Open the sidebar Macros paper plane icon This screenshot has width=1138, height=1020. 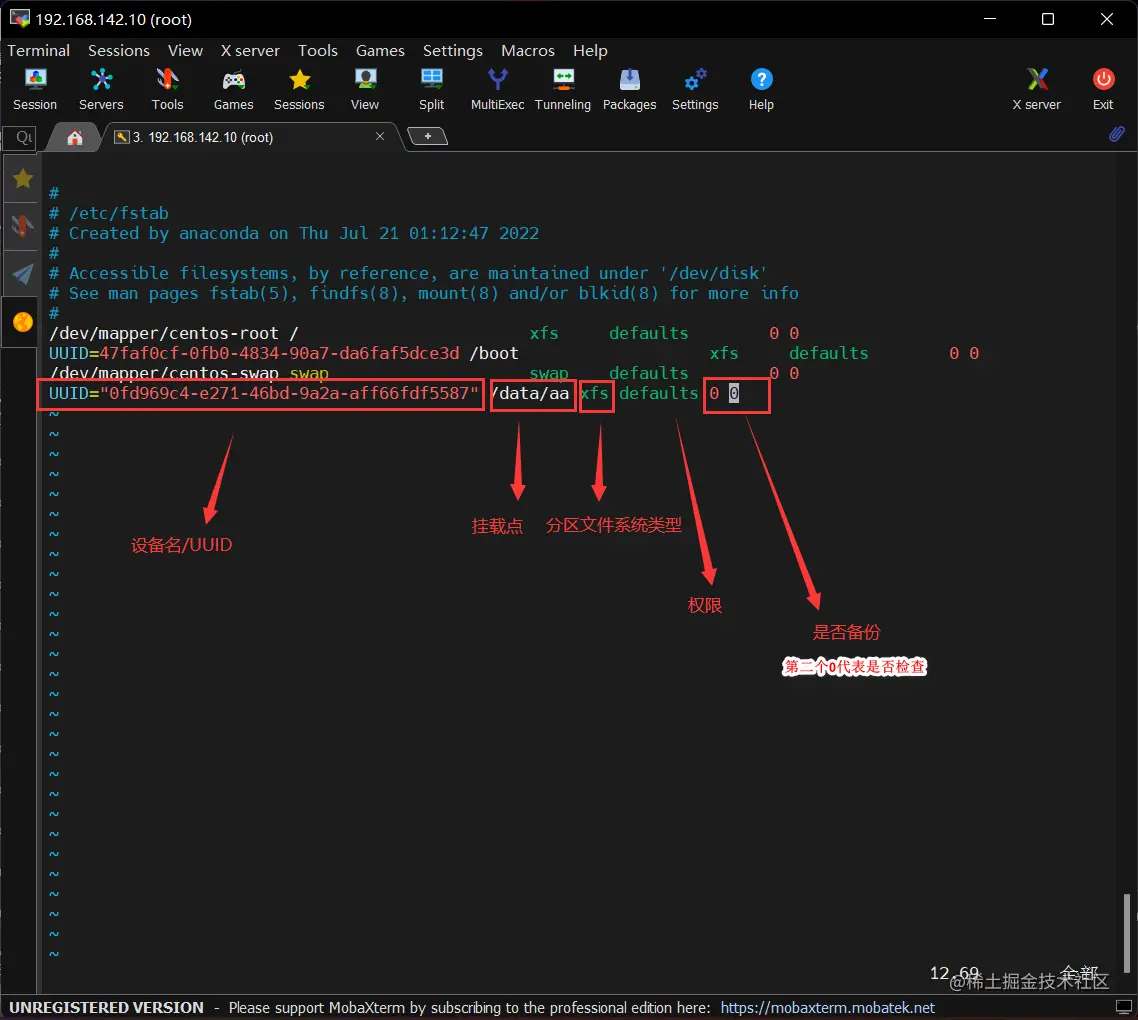[22, 274]
